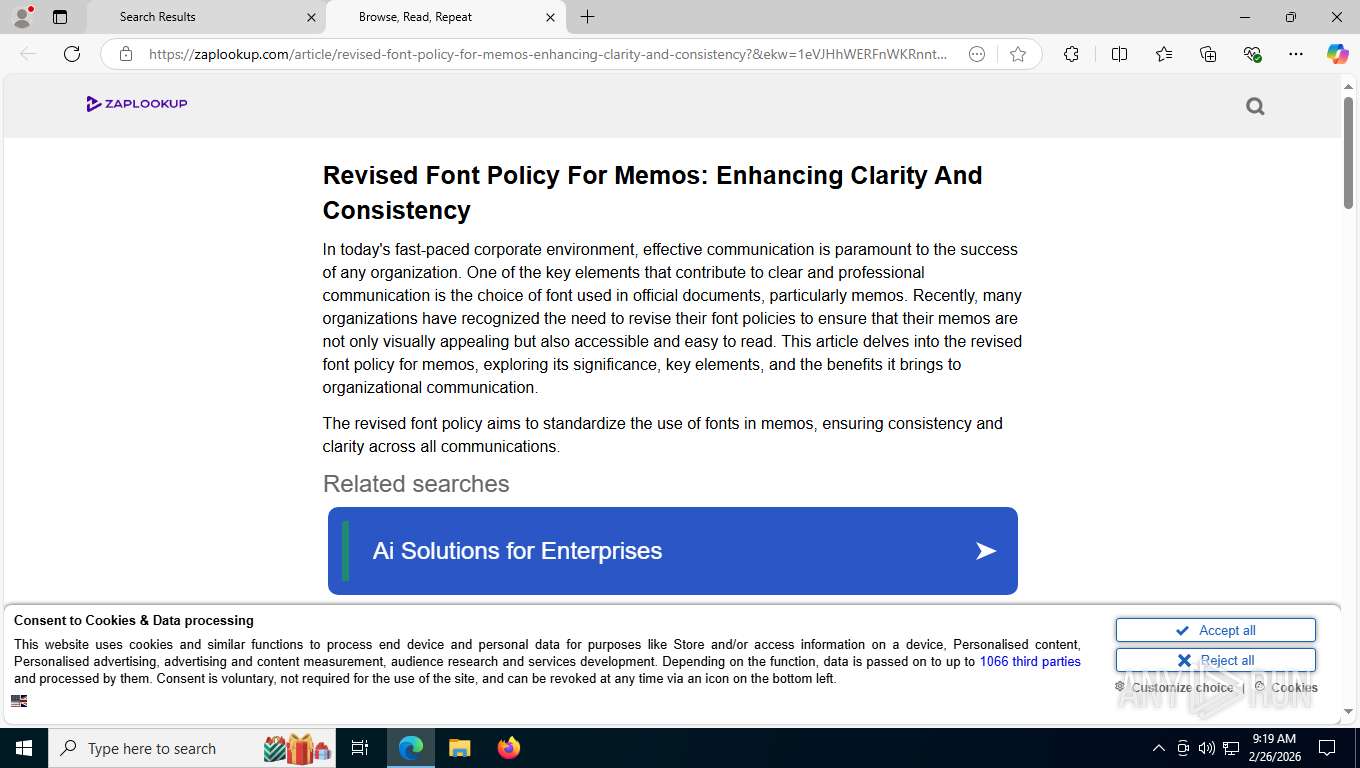Accept all cookies
Image resolution: width=1360 pixels, height=768 pixels.
click(x=1215, y=630)
